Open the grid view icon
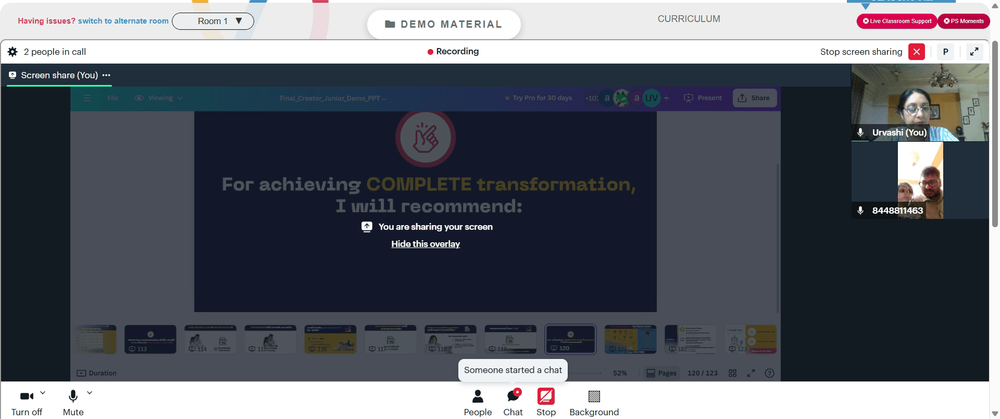Viewport: 1000px width, 419px height. point(733,373)
